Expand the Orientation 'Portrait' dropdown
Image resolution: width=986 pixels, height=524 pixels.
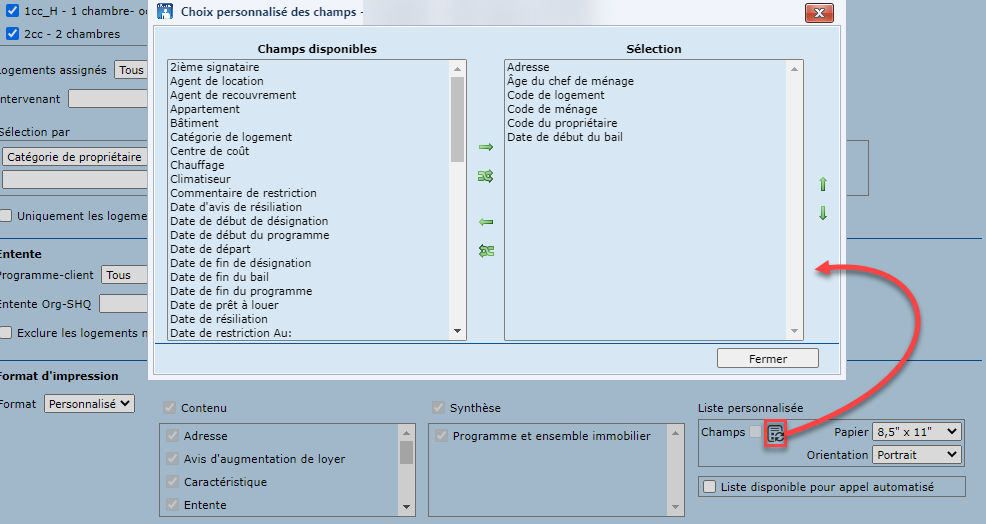pyautogui.click(x=916, y=454)
